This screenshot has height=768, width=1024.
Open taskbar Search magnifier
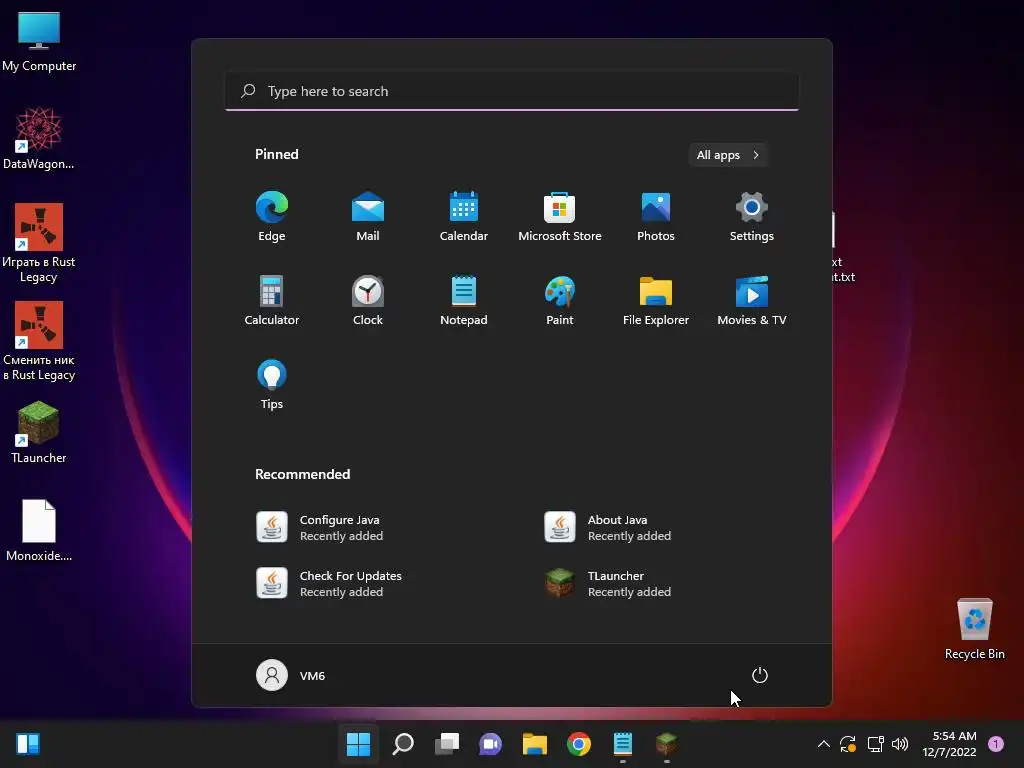pos(403,744)
